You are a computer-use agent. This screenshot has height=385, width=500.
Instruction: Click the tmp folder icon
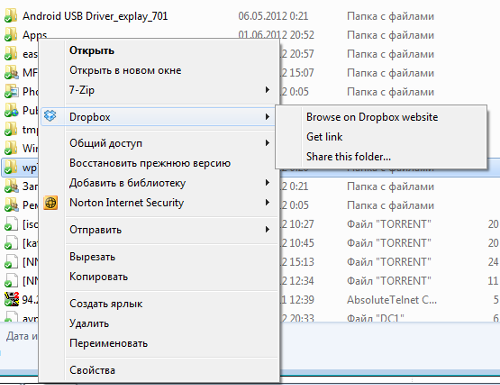(10, 129)
